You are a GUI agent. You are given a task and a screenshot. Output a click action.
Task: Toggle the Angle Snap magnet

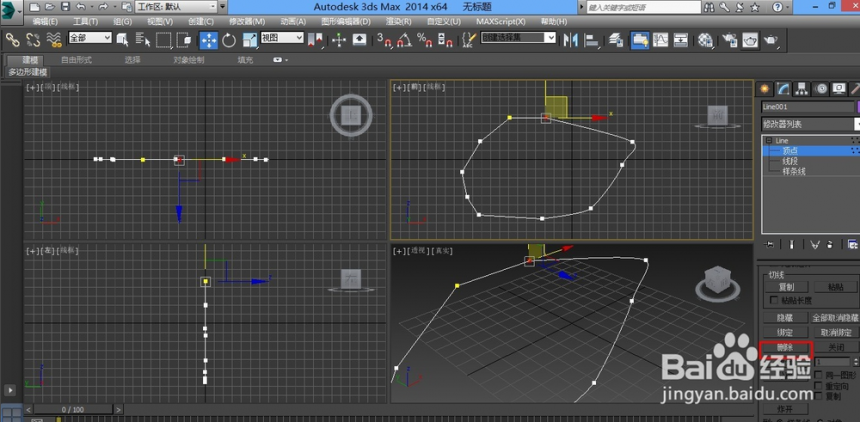point(405,40)
